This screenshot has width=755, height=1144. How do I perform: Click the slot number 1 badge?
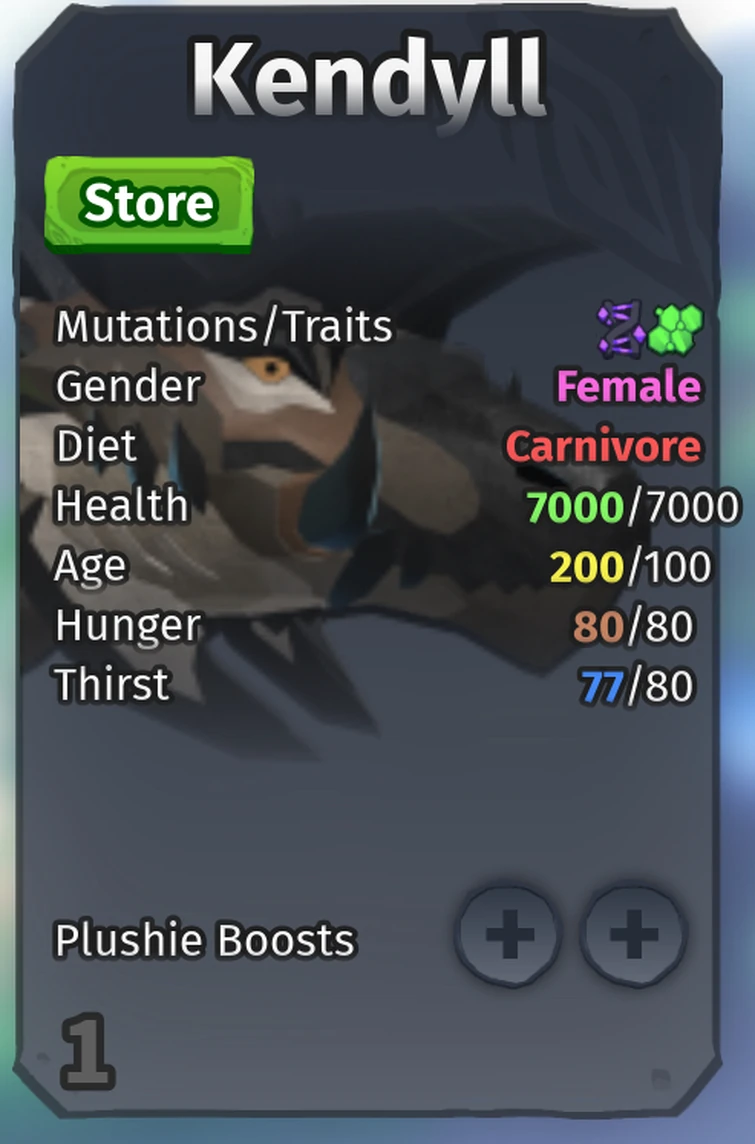pyautogui.click(x=88, y=1051)
